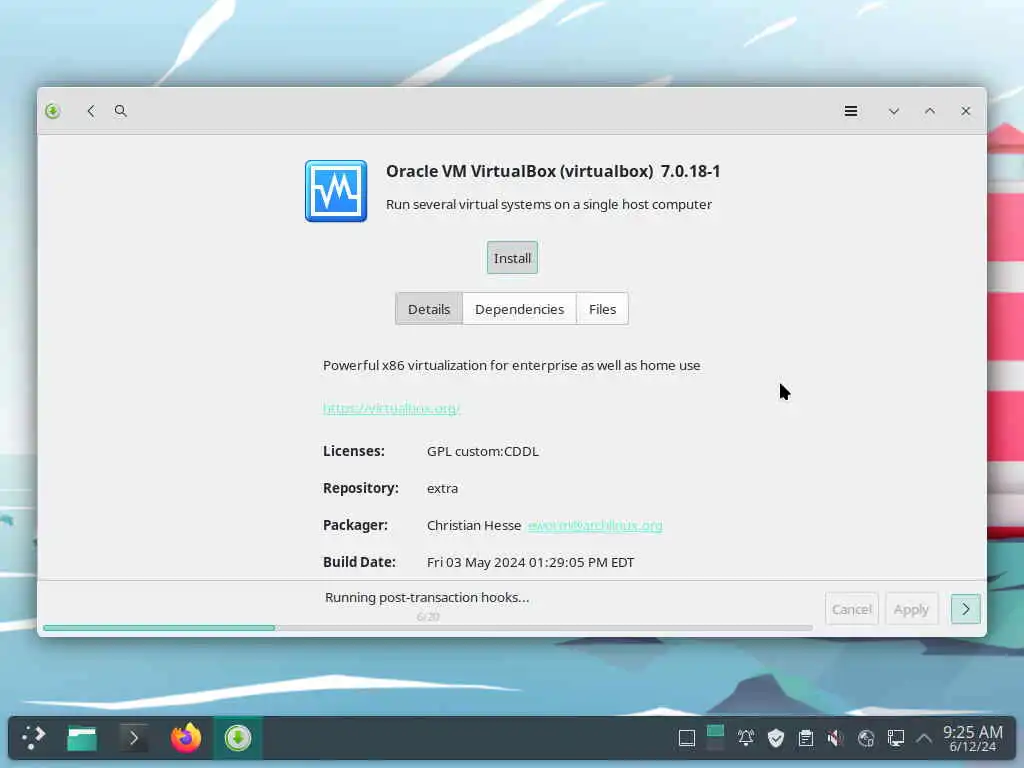The width and height of the screenshot is (1024, 768).
Task: Click the Apply button
Action: coord(911,609)
